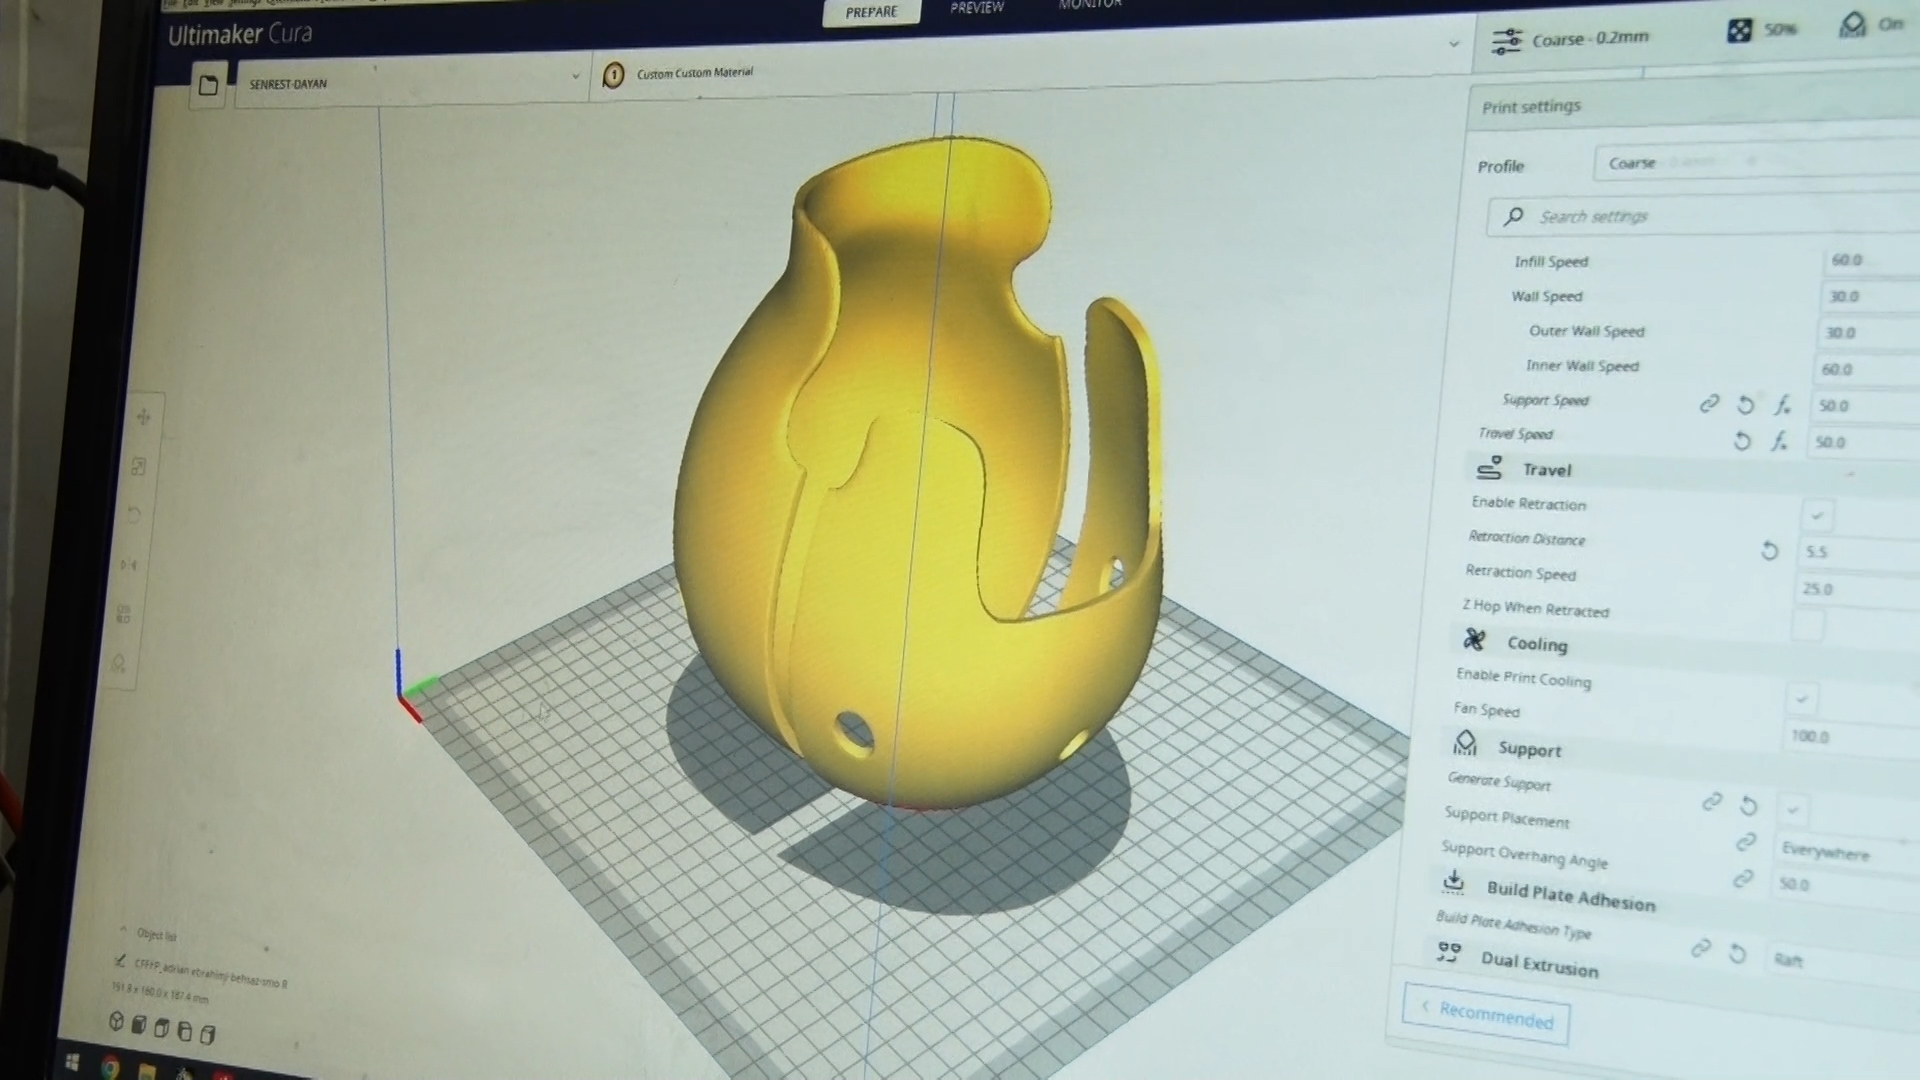
Task: Click the 3D perspective view cube icon
Action: tap(116, 1022)
